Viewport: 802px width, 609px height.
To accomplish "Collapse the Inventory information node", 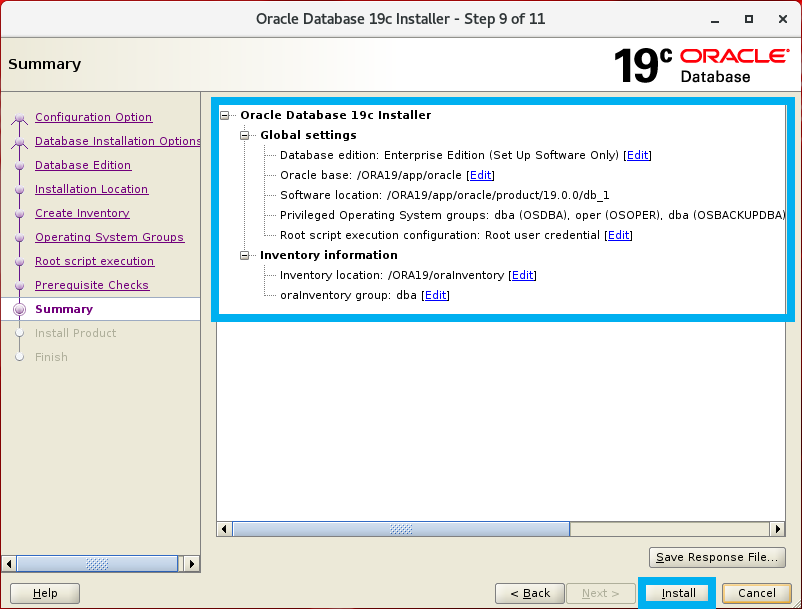I will [244, 255].
